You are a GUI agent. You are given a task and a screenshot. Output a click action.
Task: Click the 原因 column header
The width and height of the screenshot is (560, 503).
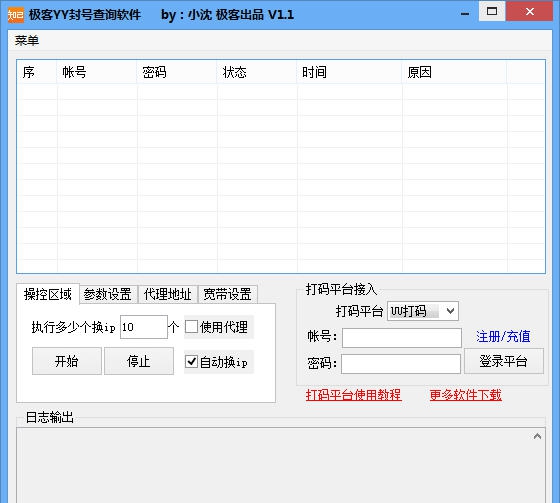(x=454, y=72)
